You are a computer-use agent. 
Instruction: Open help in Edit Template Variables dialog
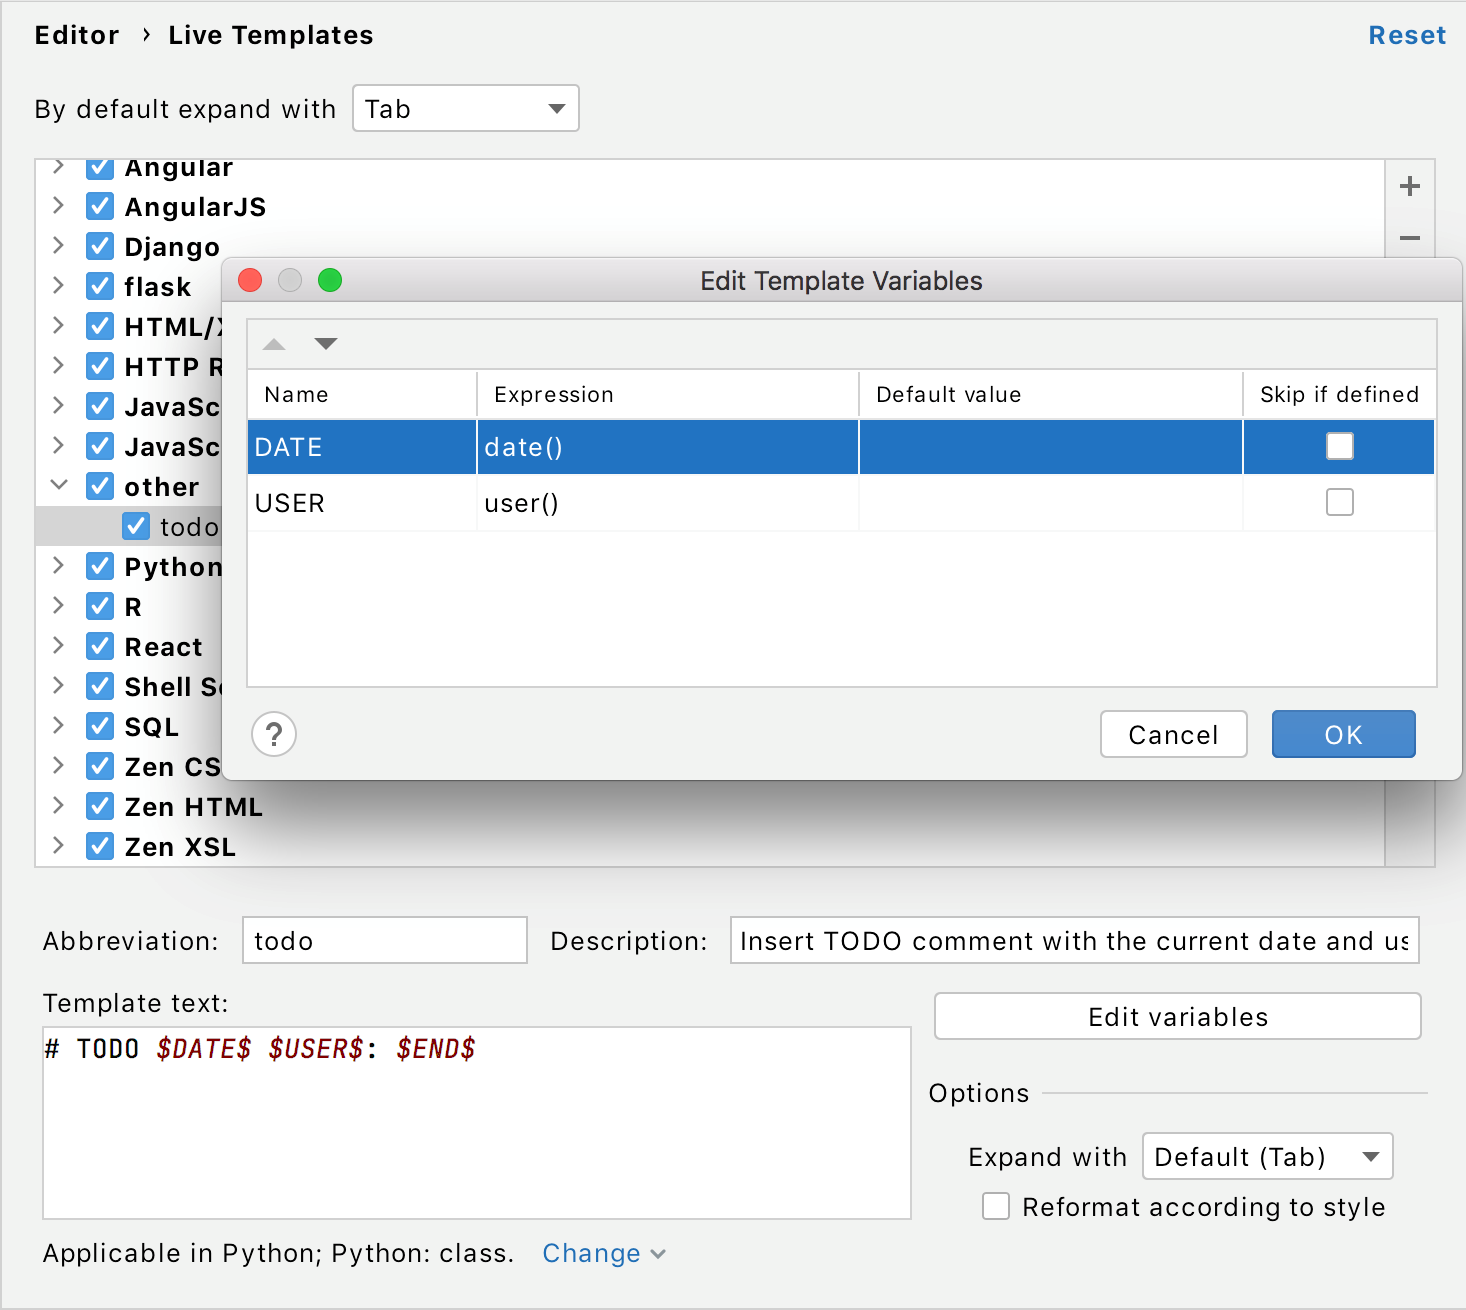click(273, 734)
